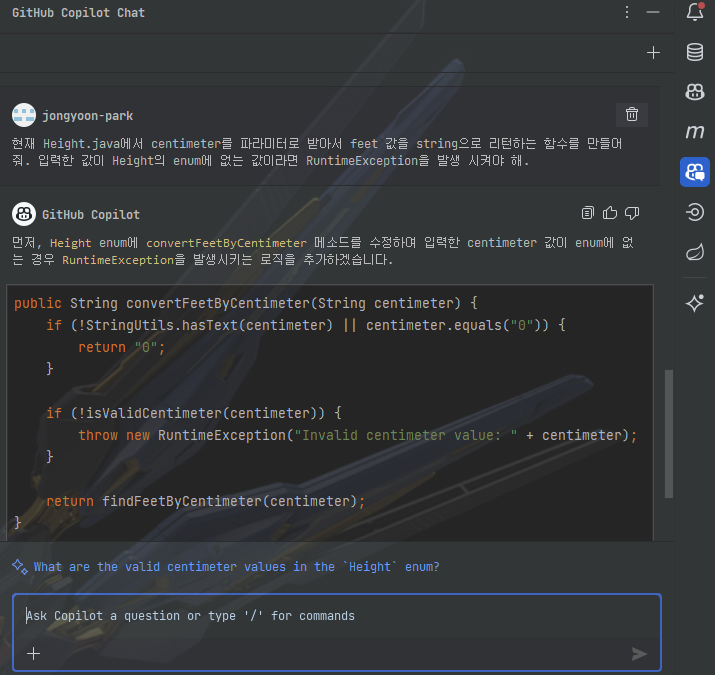Start a new conversation with plus icon
The width and height of the screenshot is (715, 675).
[653, 52]
